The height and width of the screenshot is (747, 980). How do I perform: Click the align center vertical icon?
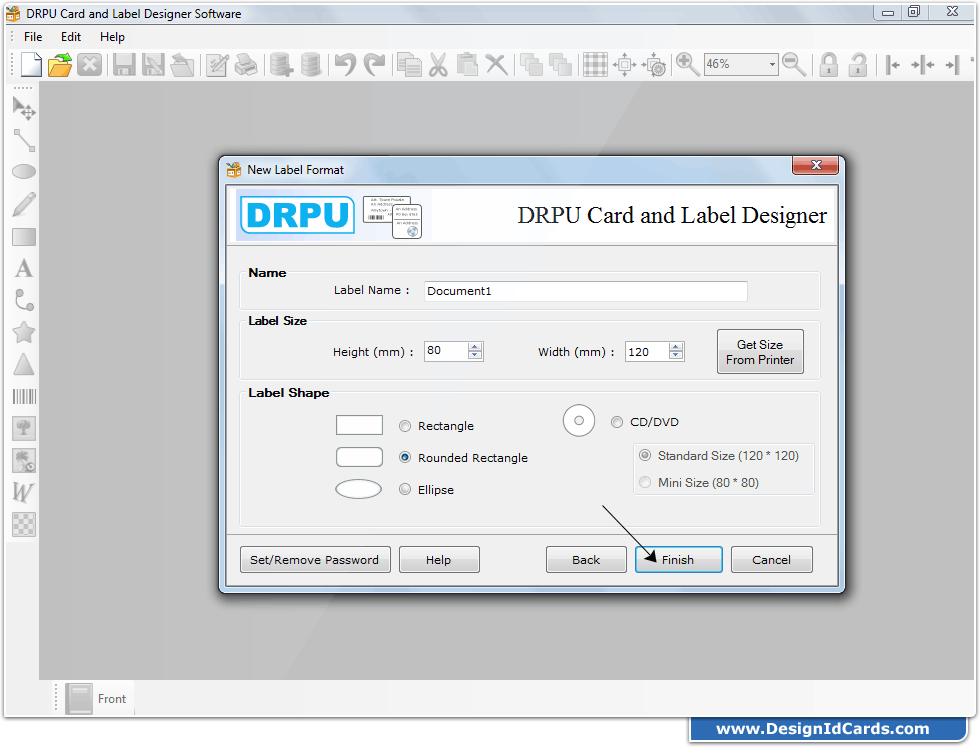pos(922,64)
